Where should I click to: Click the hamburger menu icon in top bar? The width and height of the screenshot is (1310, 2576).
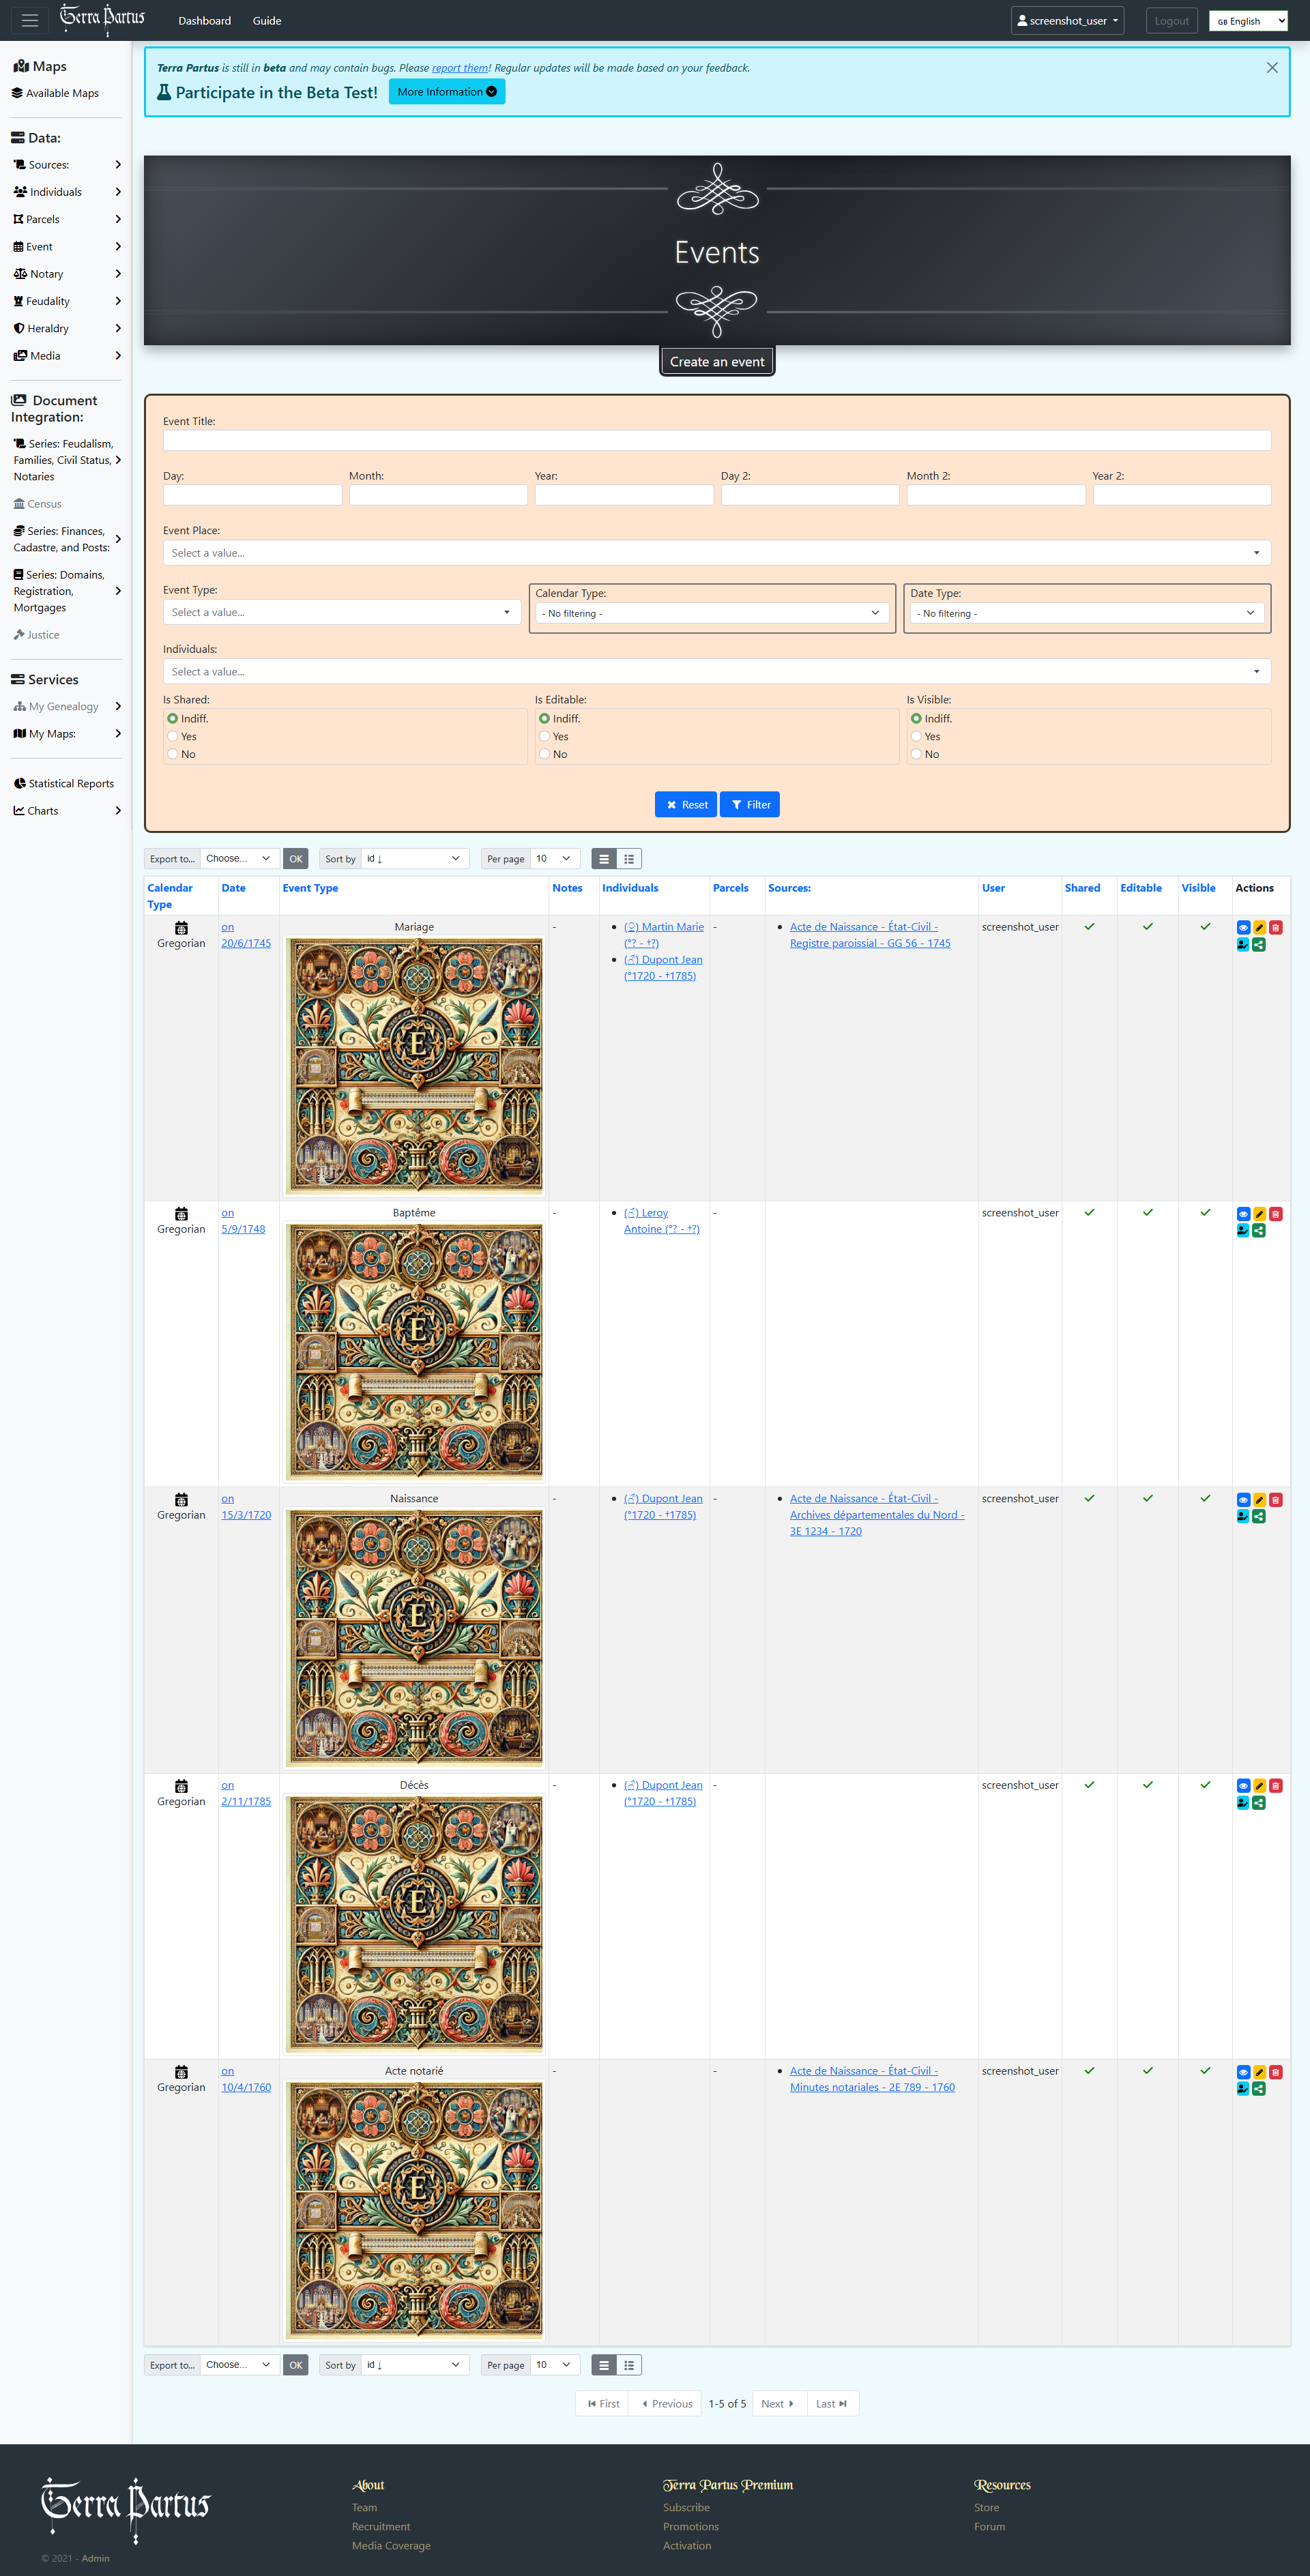click(x=30, y=20)
